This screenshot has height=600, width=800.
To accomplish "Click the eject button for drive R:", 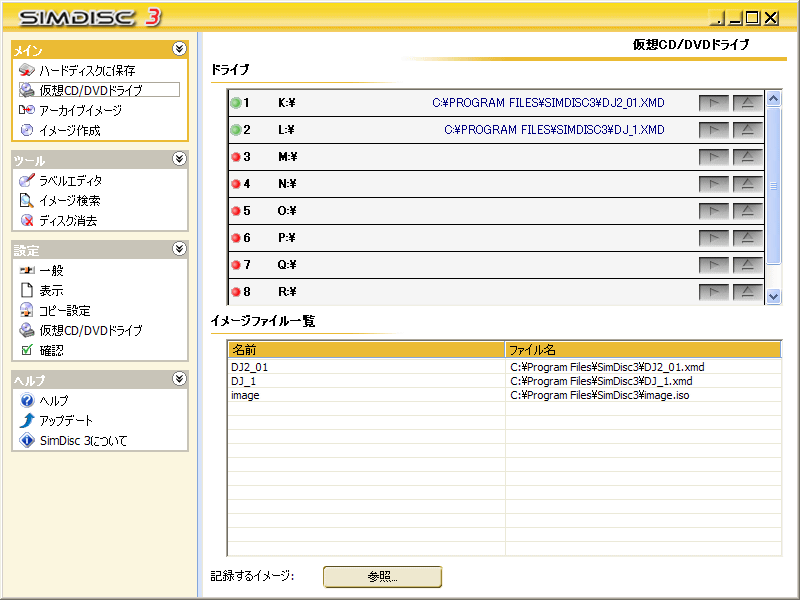I will [x=747, y=292].
